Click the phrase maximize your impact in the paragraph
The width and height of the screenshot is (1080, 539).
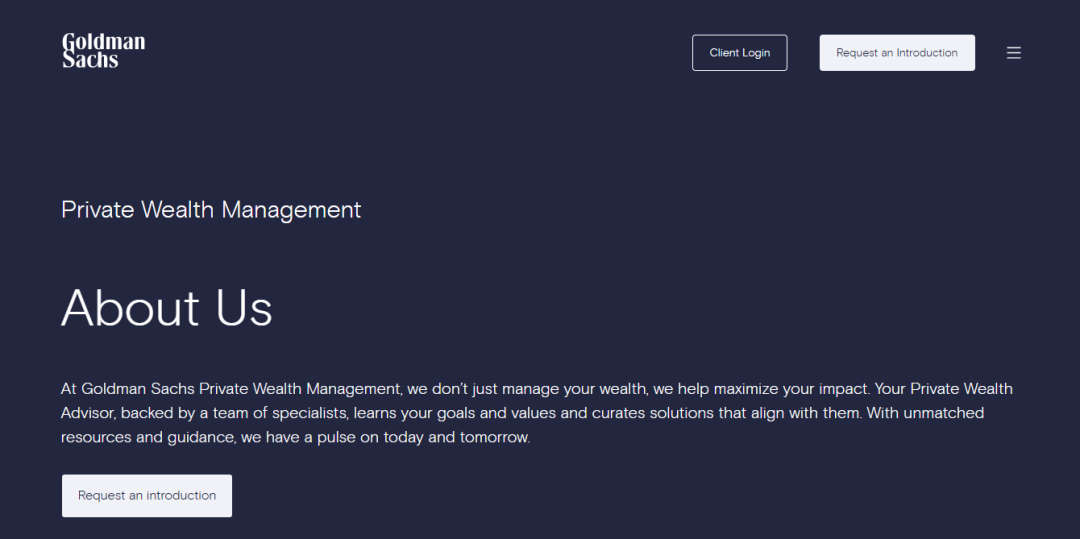pos(790,389)
